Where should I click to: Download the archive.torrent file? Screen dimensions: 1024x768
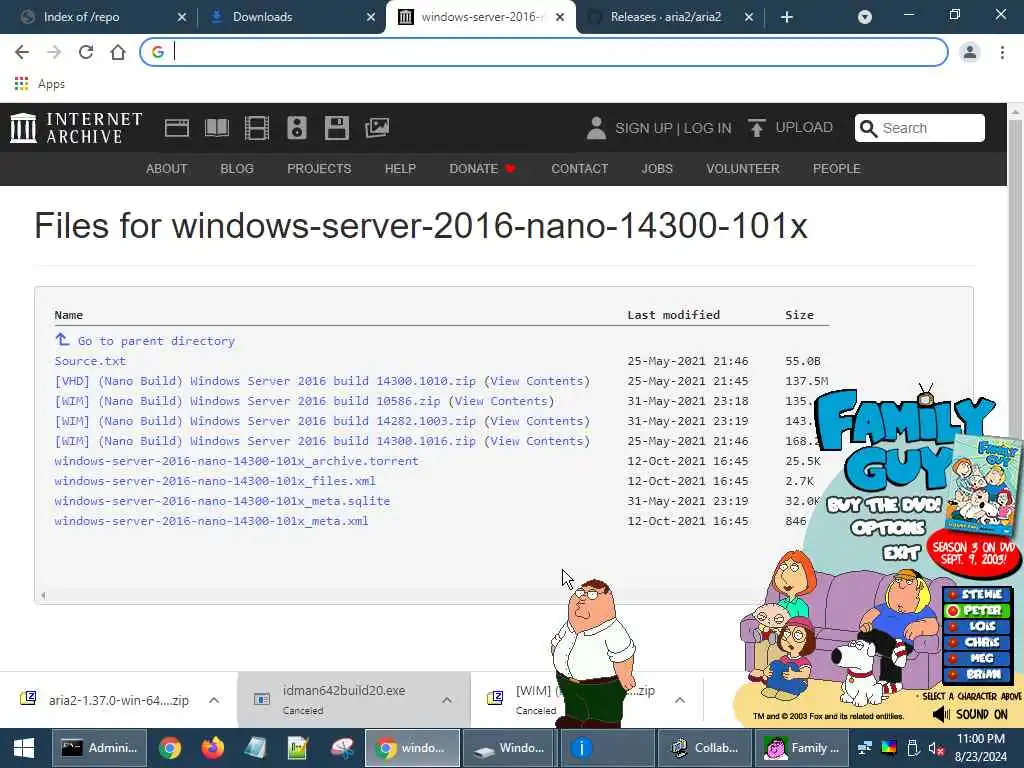(x=236, y=461)
